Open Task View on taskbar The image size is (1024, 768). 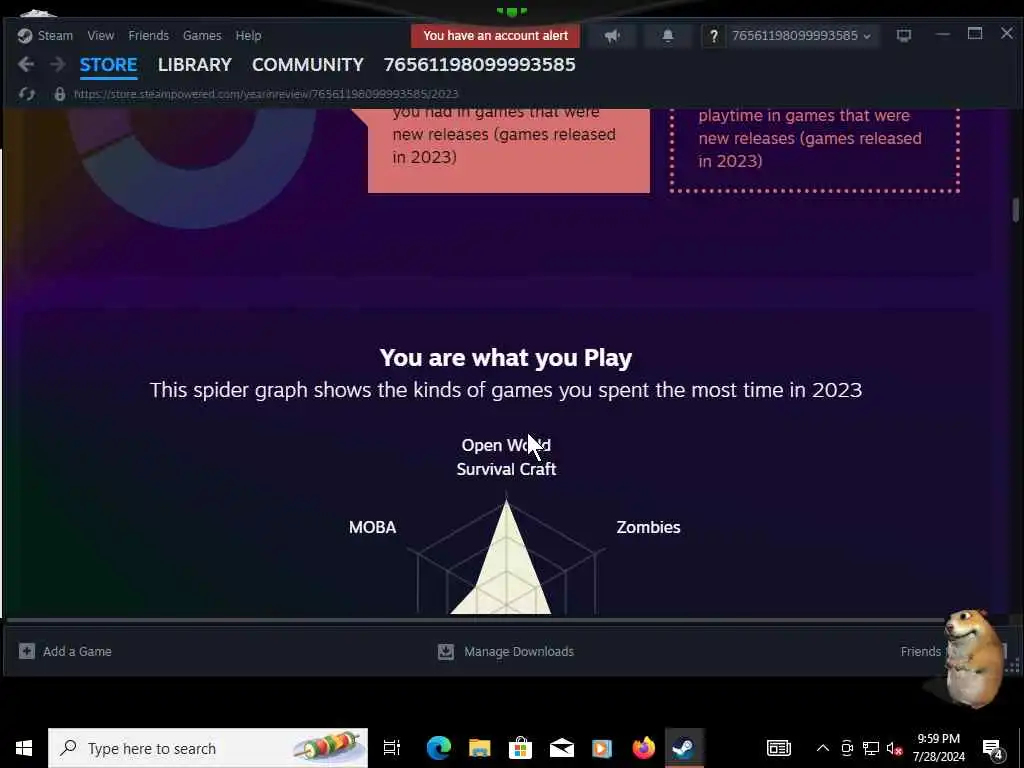tap(391, 748)
